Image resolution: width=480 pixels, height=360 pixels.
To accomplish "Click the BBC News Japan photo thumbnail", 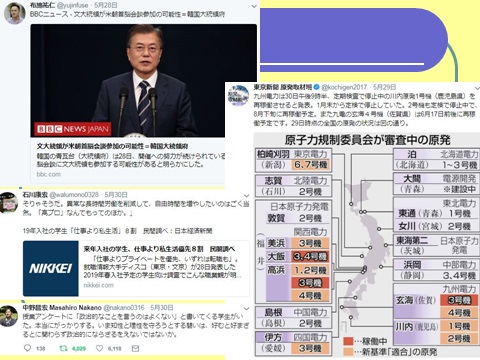I will coord(128,81).
